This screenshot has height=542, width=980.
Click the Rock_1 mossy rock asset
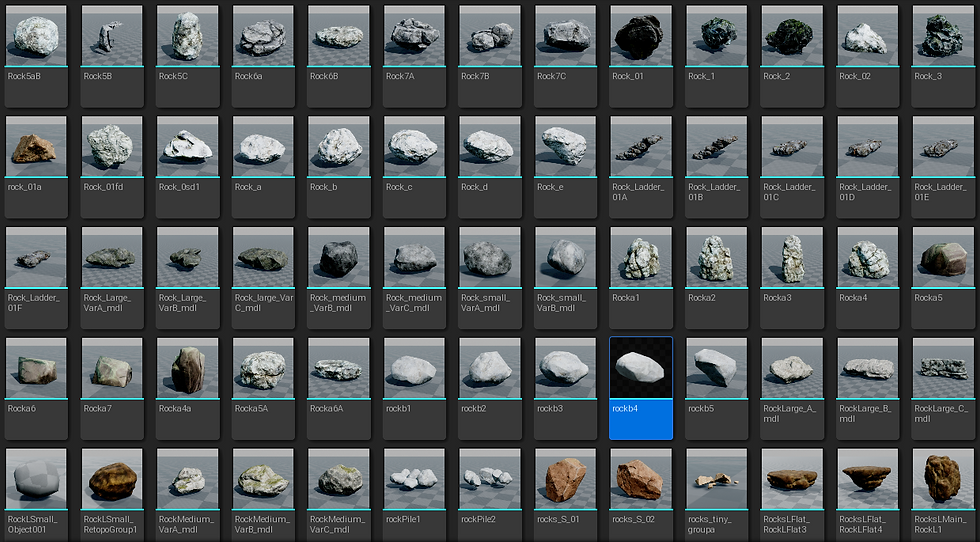click(x=717, y=56)
